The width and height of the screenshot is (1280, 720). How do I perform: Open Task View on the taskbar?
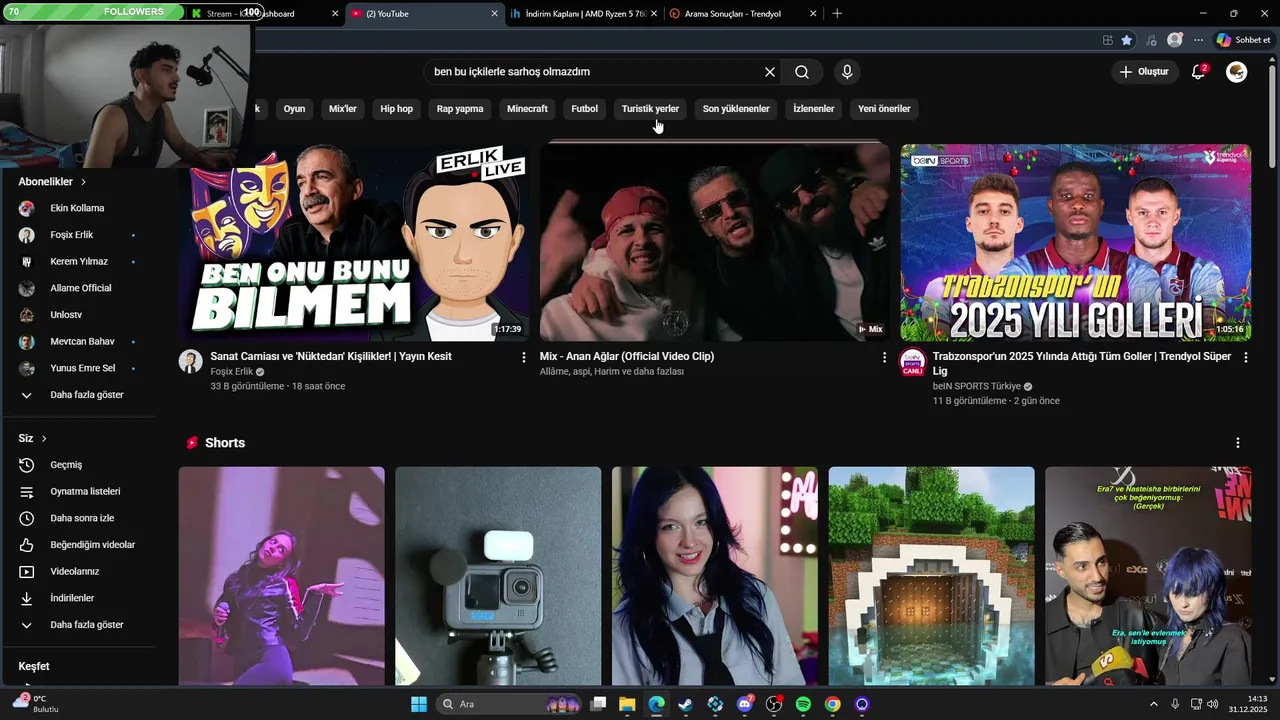pos(598,704)
